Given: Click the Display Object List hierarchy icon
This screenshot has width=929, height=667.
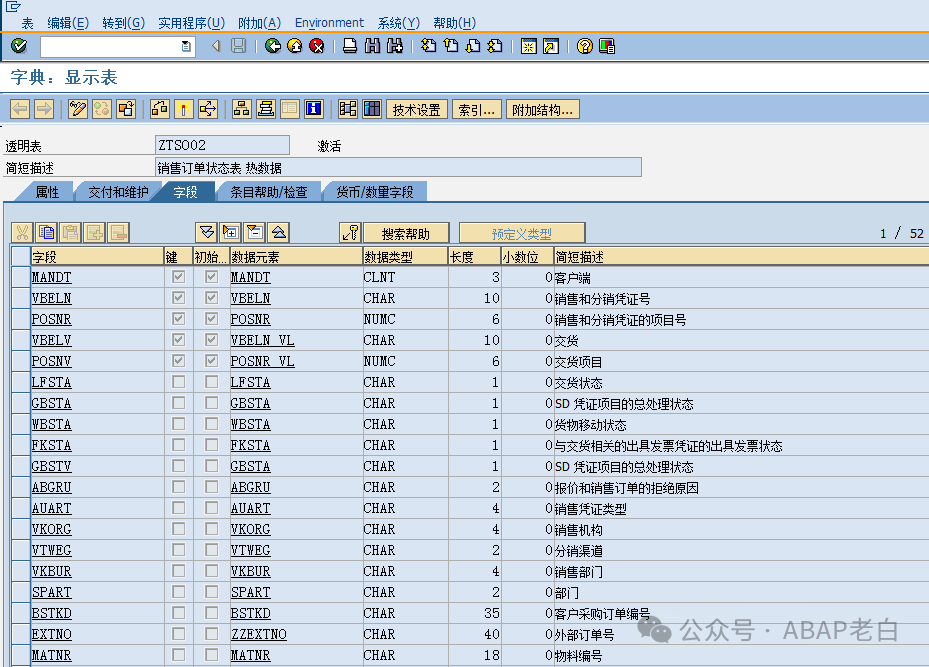Looking at the screenshot, I should pos(241,109).
